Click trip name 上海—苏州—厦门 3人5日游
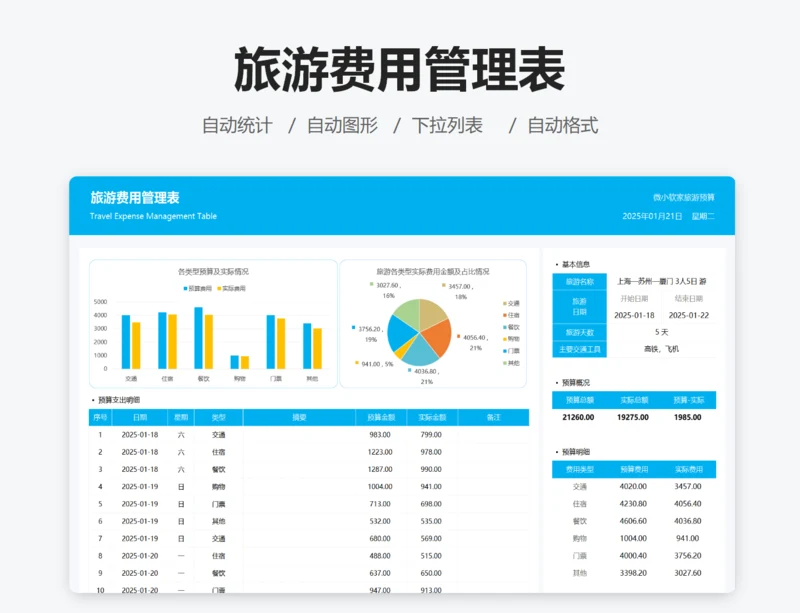This screenshot has width=800, height=613. point(661,281)
